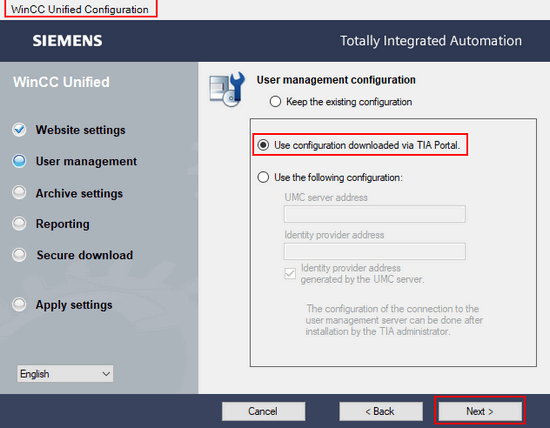Click the Website settings checkmark step icon
The image size is (550, 428).
click(x=19, y=130)
